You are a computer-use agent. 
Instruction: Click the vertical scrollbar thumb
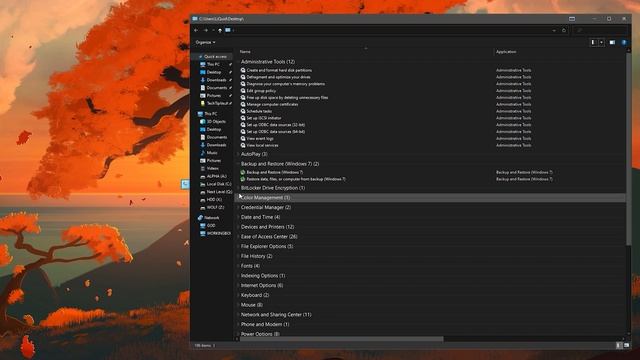tap(629, 148)
